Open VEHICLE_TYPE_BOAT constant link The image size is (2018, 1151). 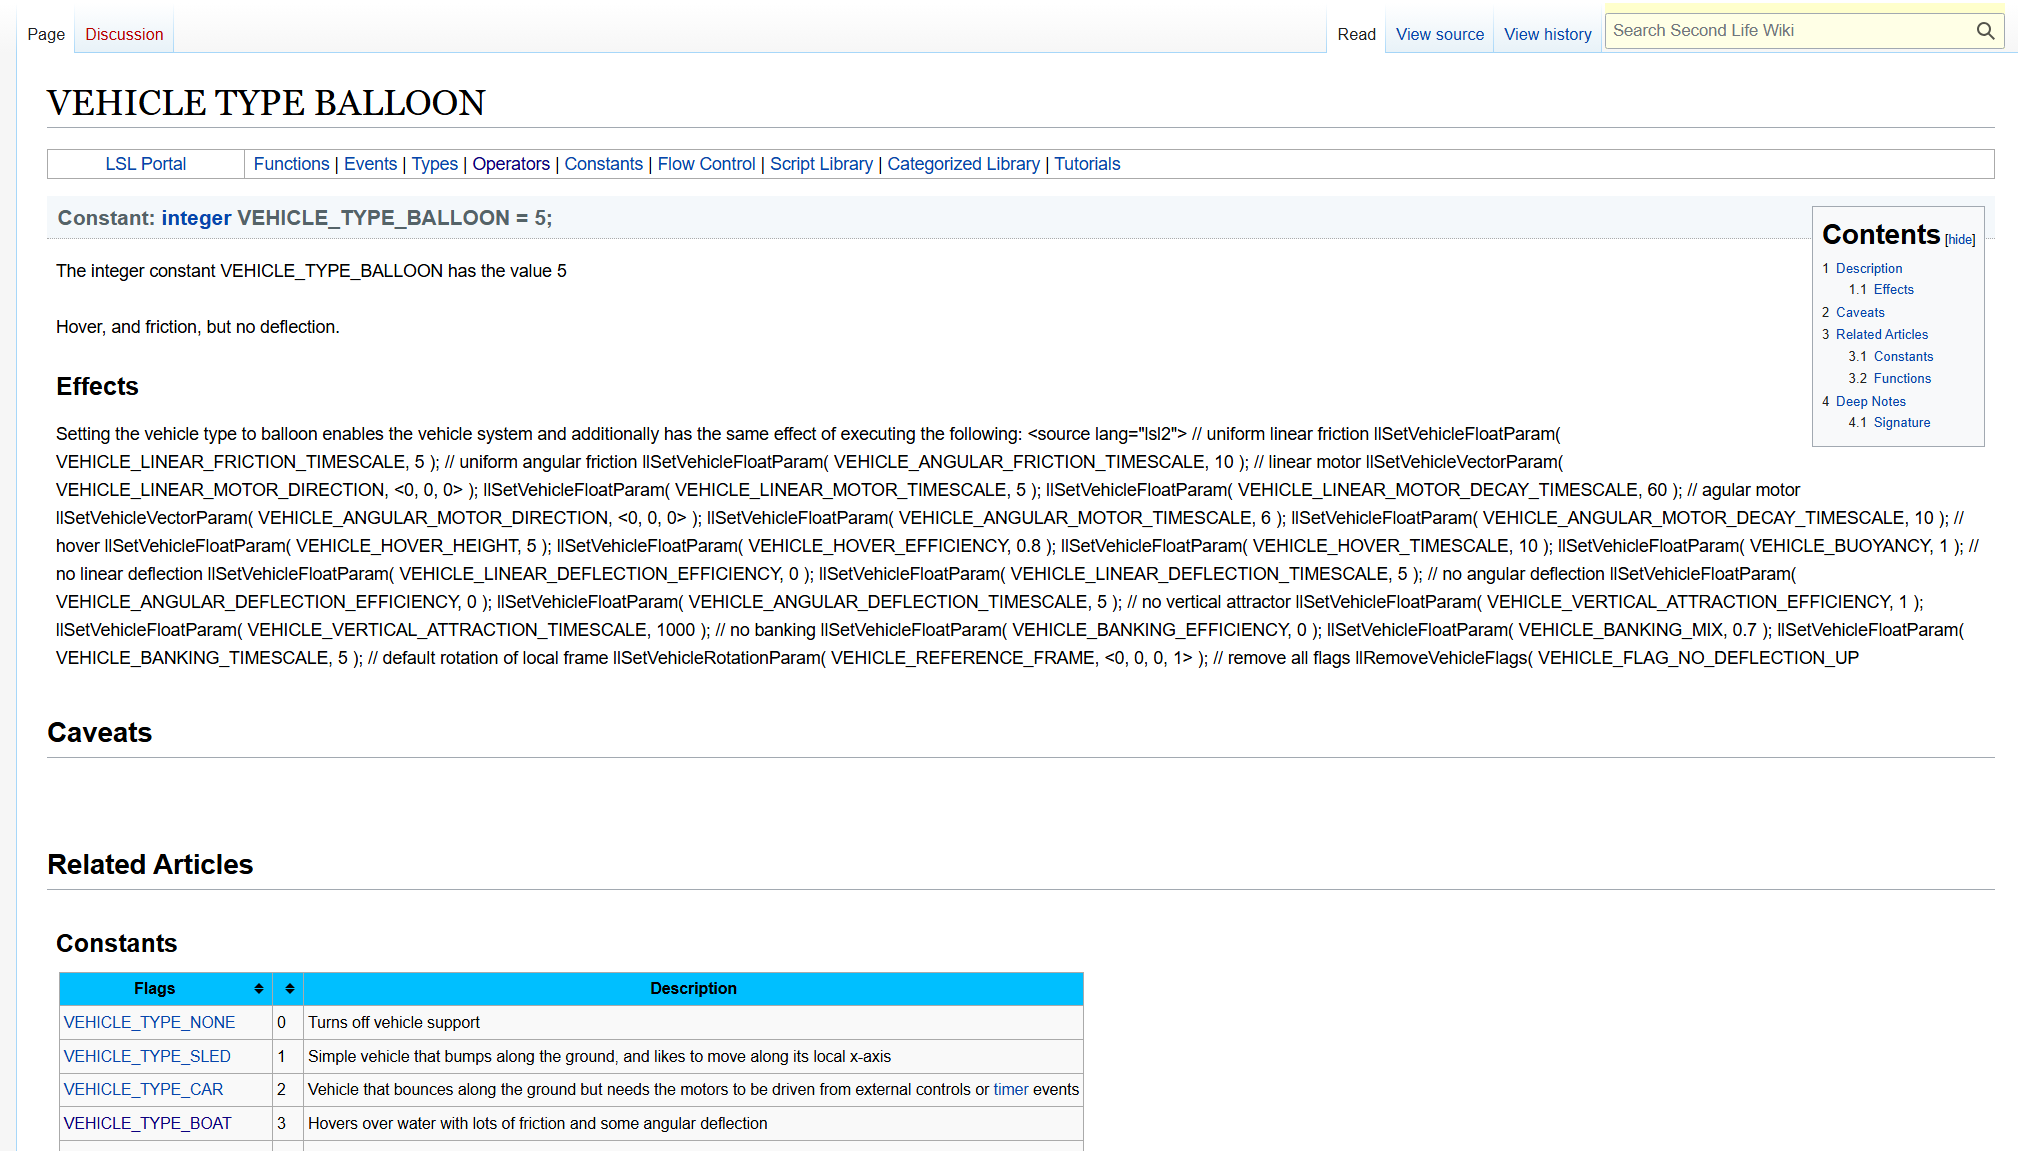pos(147,1123)
